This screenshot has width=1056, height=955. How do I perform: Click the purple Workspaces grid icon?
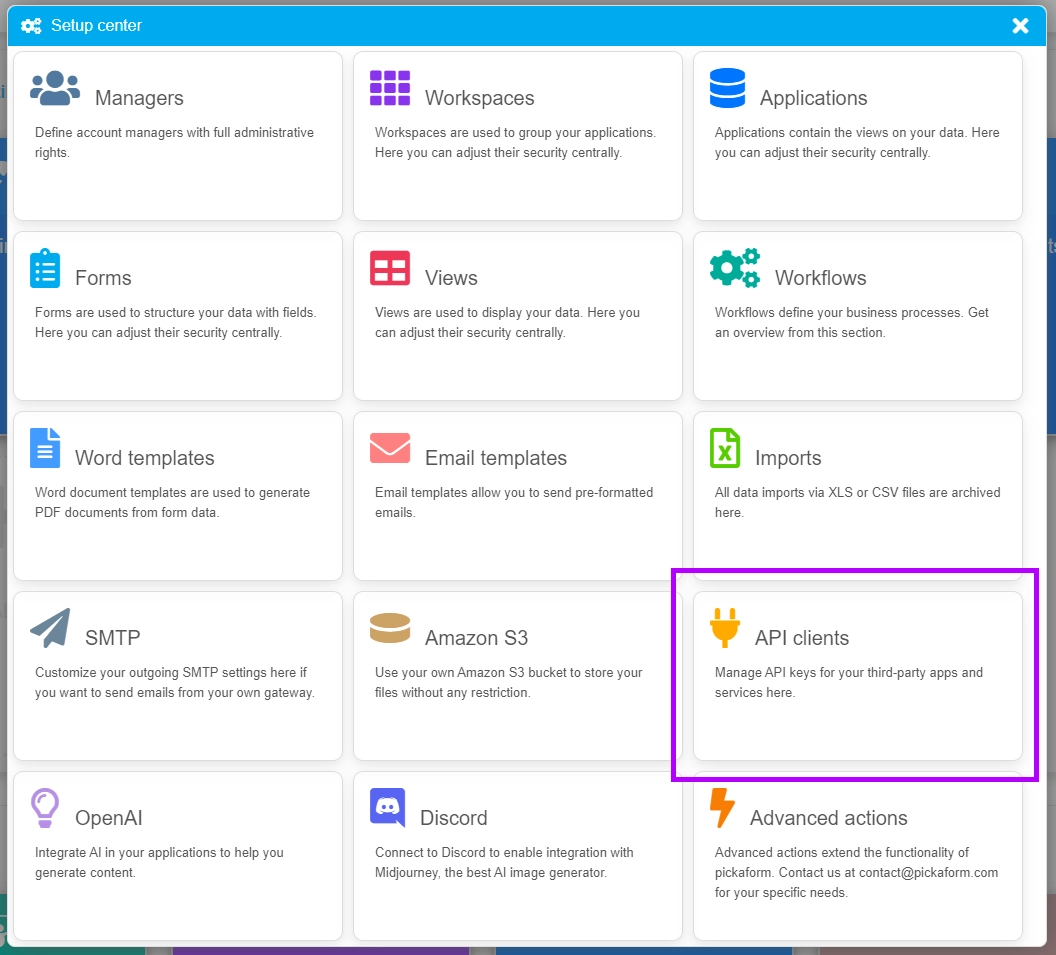point(390,89)
